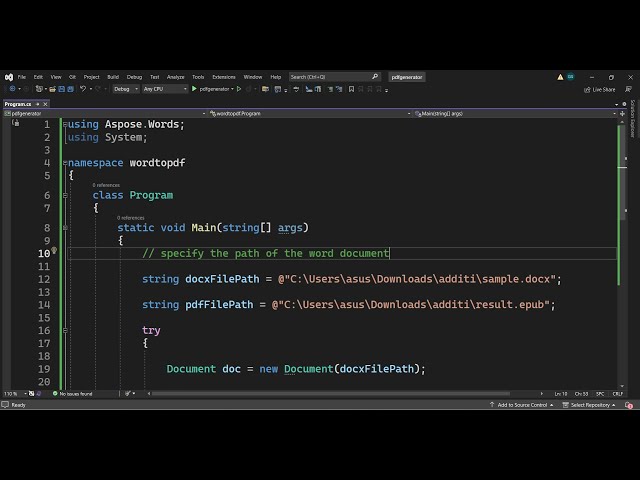This screenshot has height=480, width=640.
Task: Open the Extensions menu
Action: (x=224, y=77)
